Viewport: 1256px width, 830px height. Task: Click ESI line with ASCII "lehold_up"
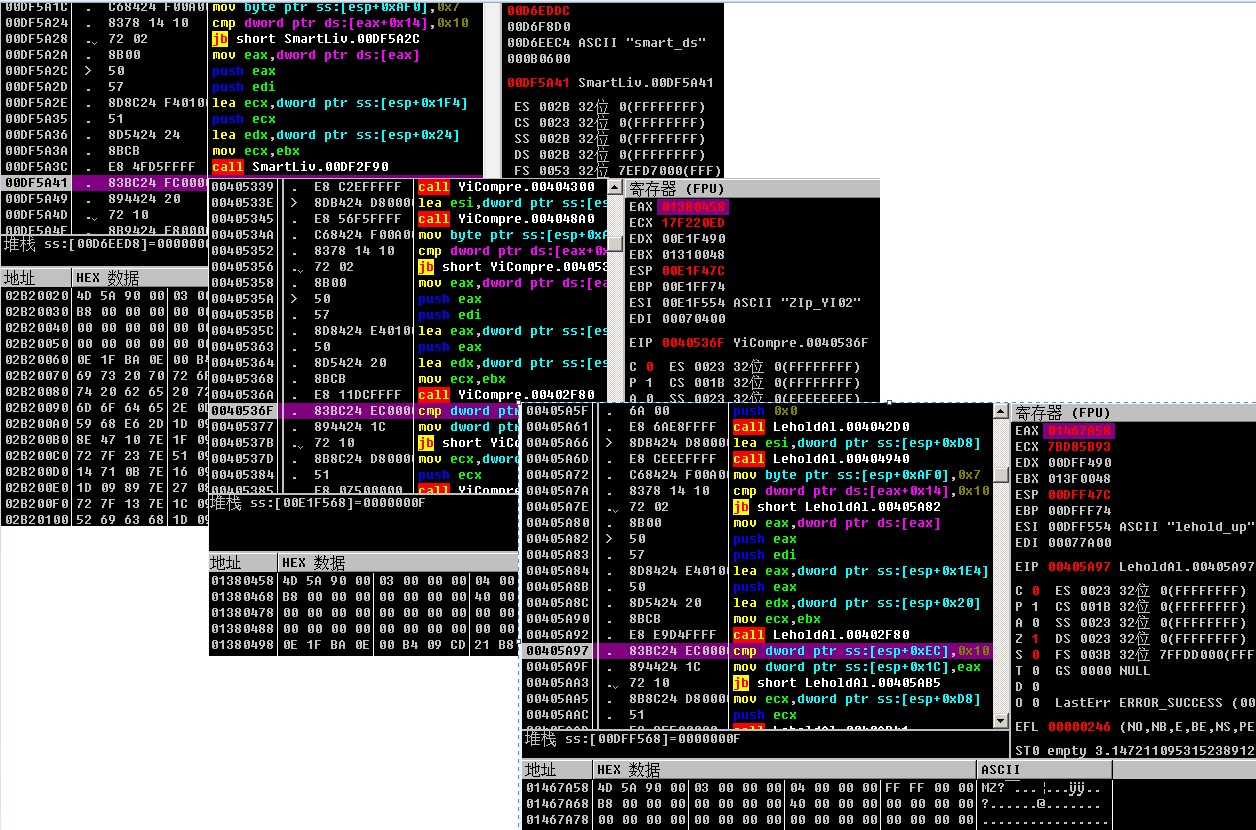[x=1133, y=527]
